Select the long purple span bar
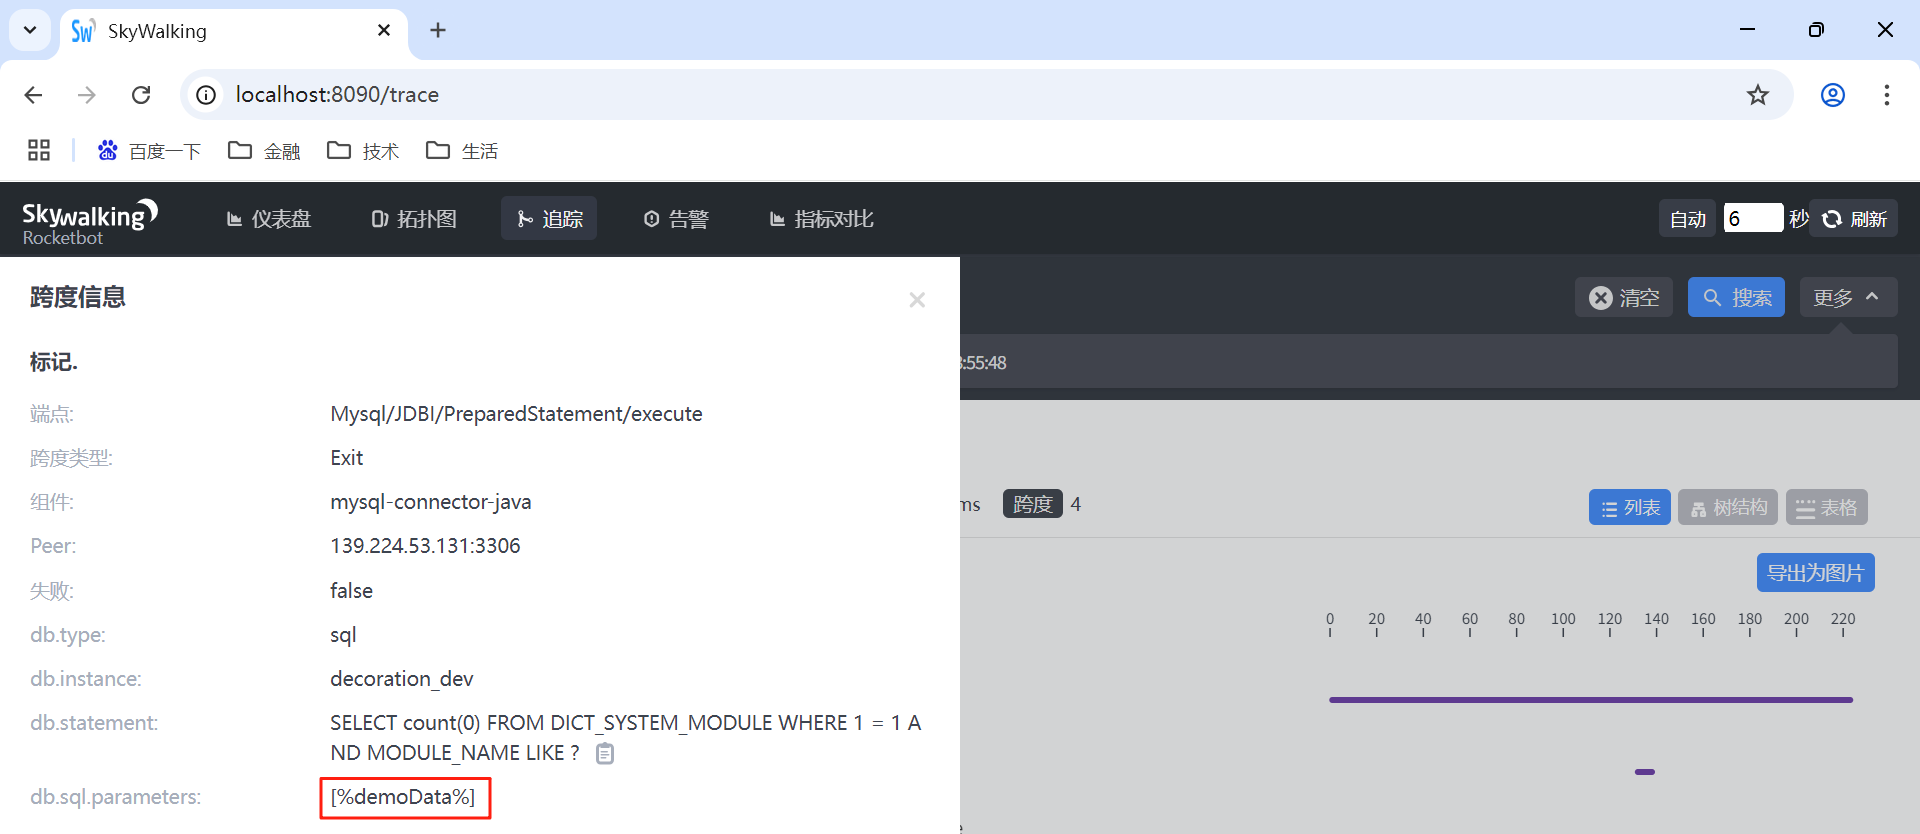 point(1591,700)
